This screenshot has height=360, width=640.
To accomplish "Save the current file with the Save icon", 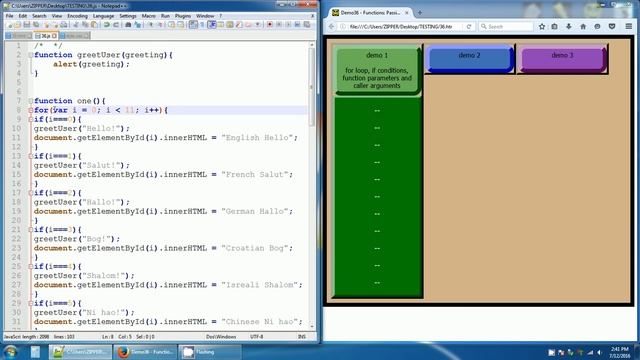I will (x=27, y=25).
